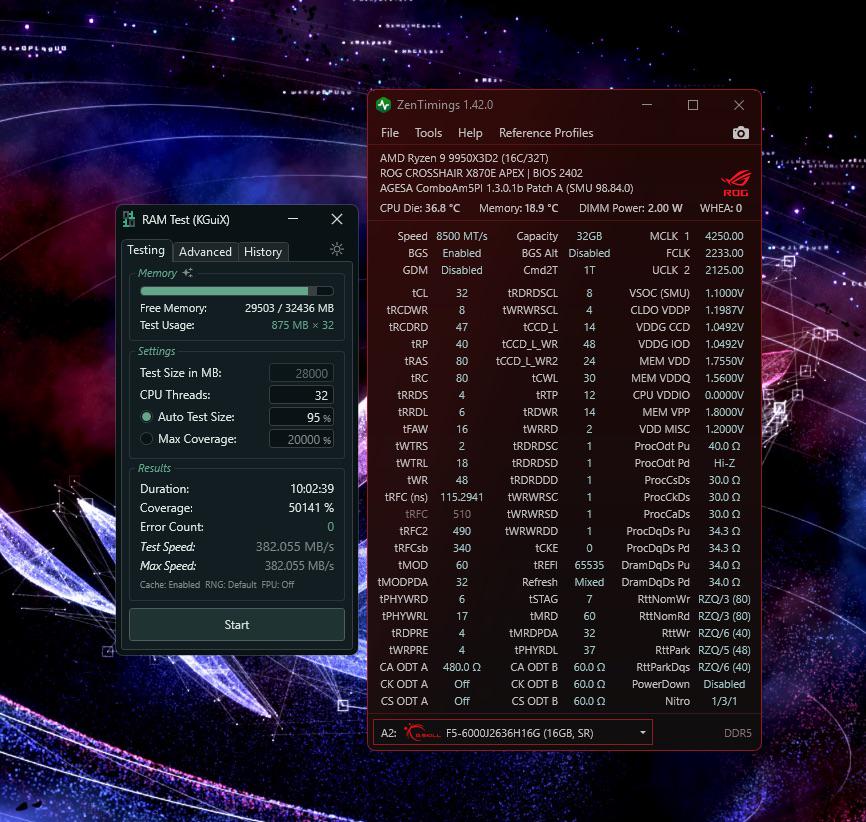
Task: Open the Tools menu in ZenTimings
Action: [x=428, y=133]
